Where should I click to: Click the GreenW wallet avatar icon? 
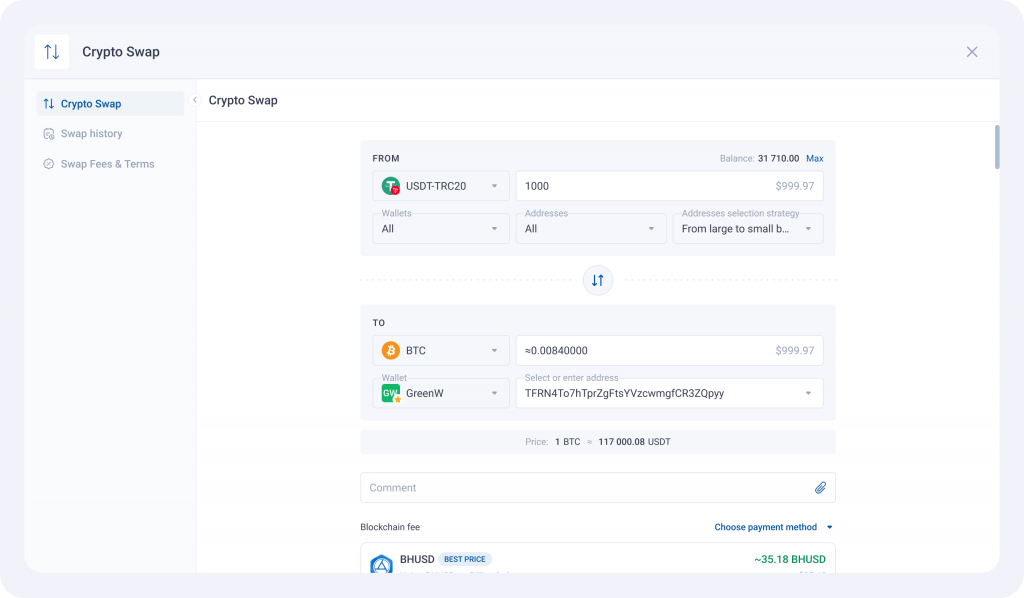point(391,393)
